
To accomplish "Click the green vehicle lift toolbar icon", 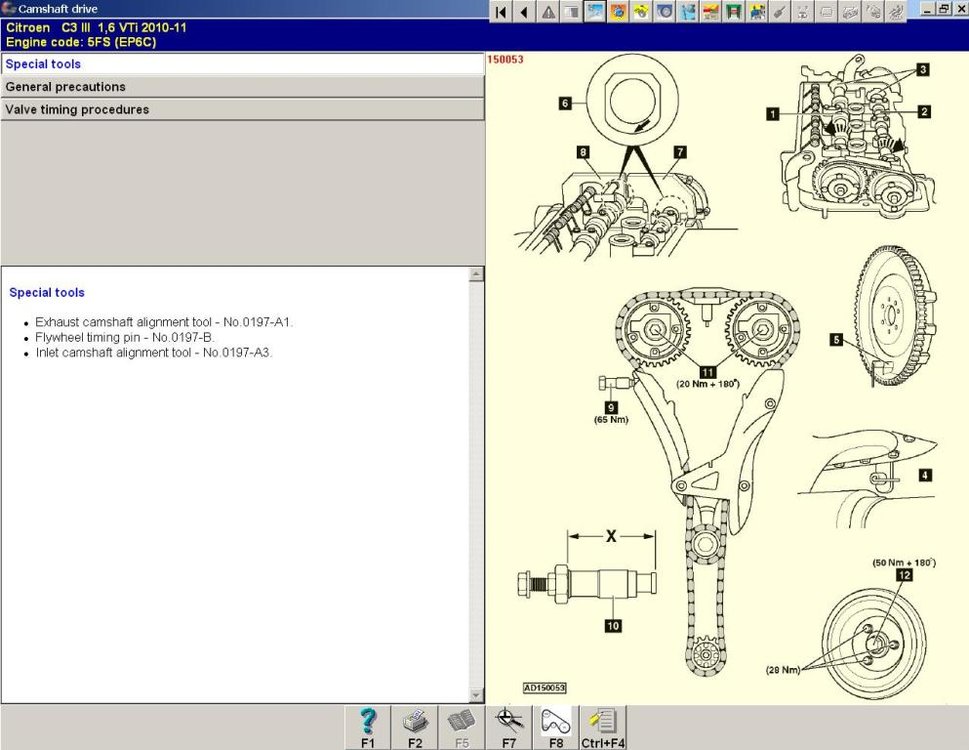I will pyautogui.click(x=734, y=11).
